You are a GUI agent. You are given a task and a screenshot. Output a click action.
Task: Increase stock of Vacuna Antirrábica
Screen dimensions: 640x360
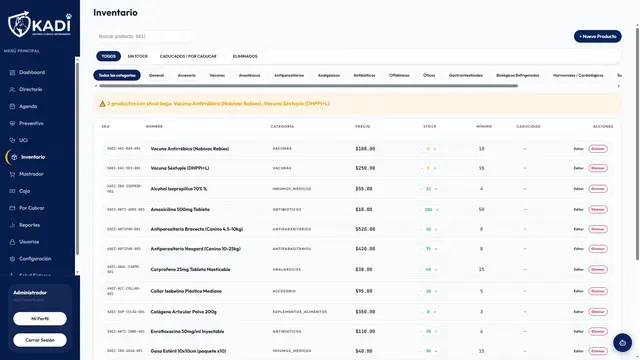tap(435, 149)
